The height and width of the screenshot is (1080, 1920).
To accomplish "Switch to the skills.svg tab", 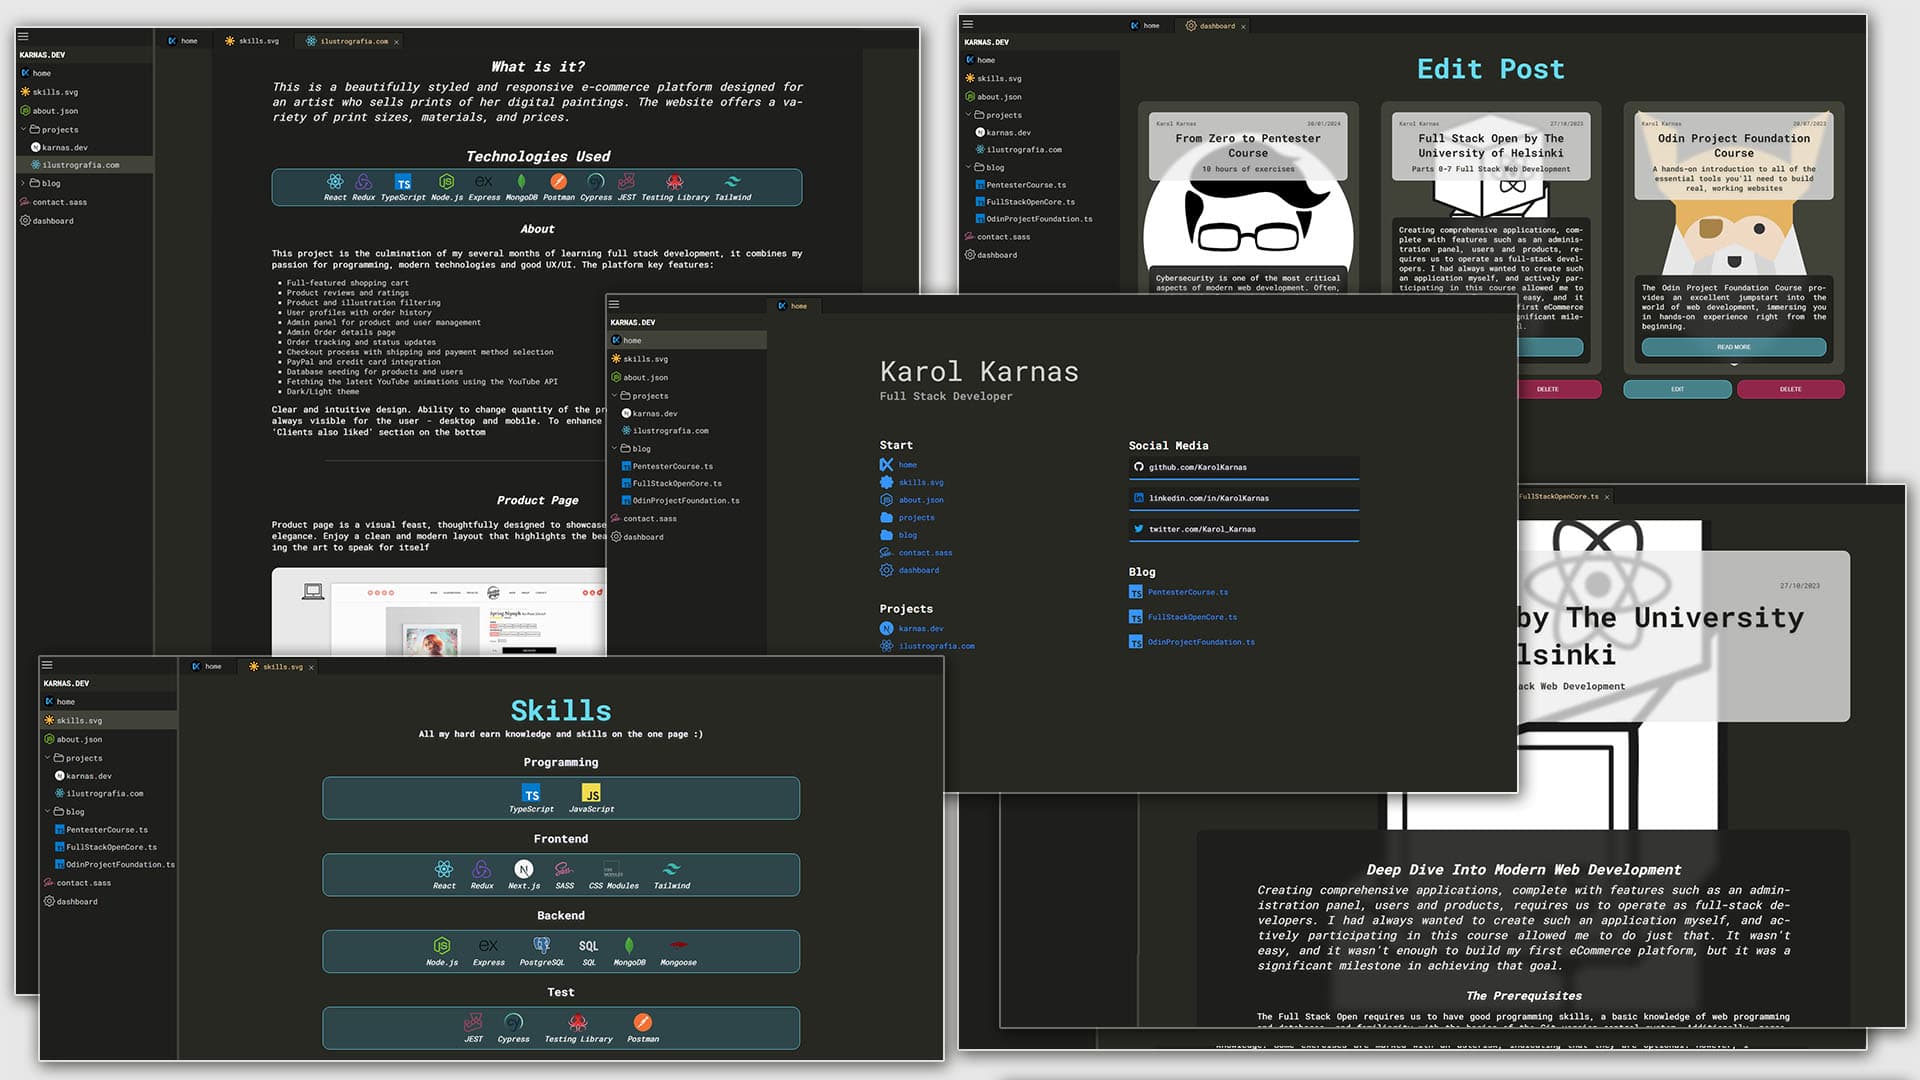I will coord(252,41).
